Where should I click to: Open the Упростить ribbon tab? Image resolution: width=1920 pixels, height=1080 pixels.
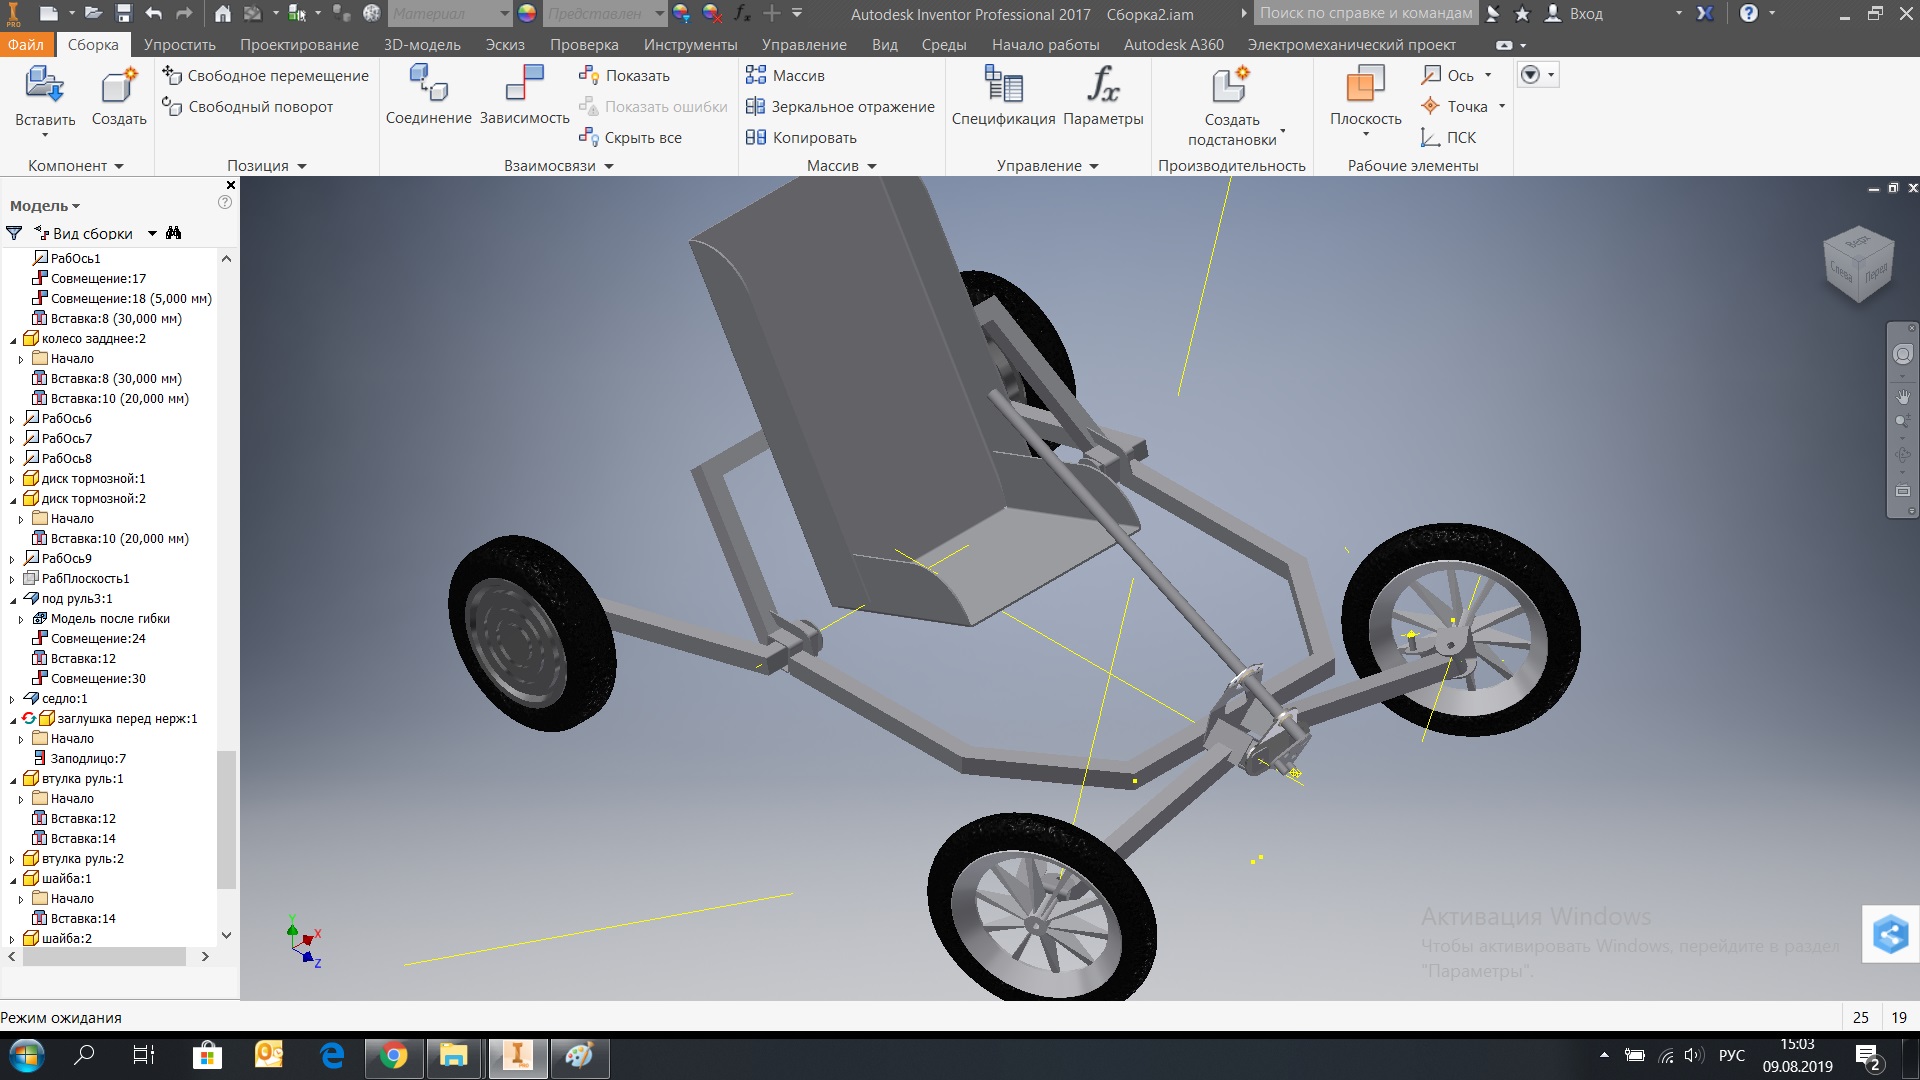180,45
